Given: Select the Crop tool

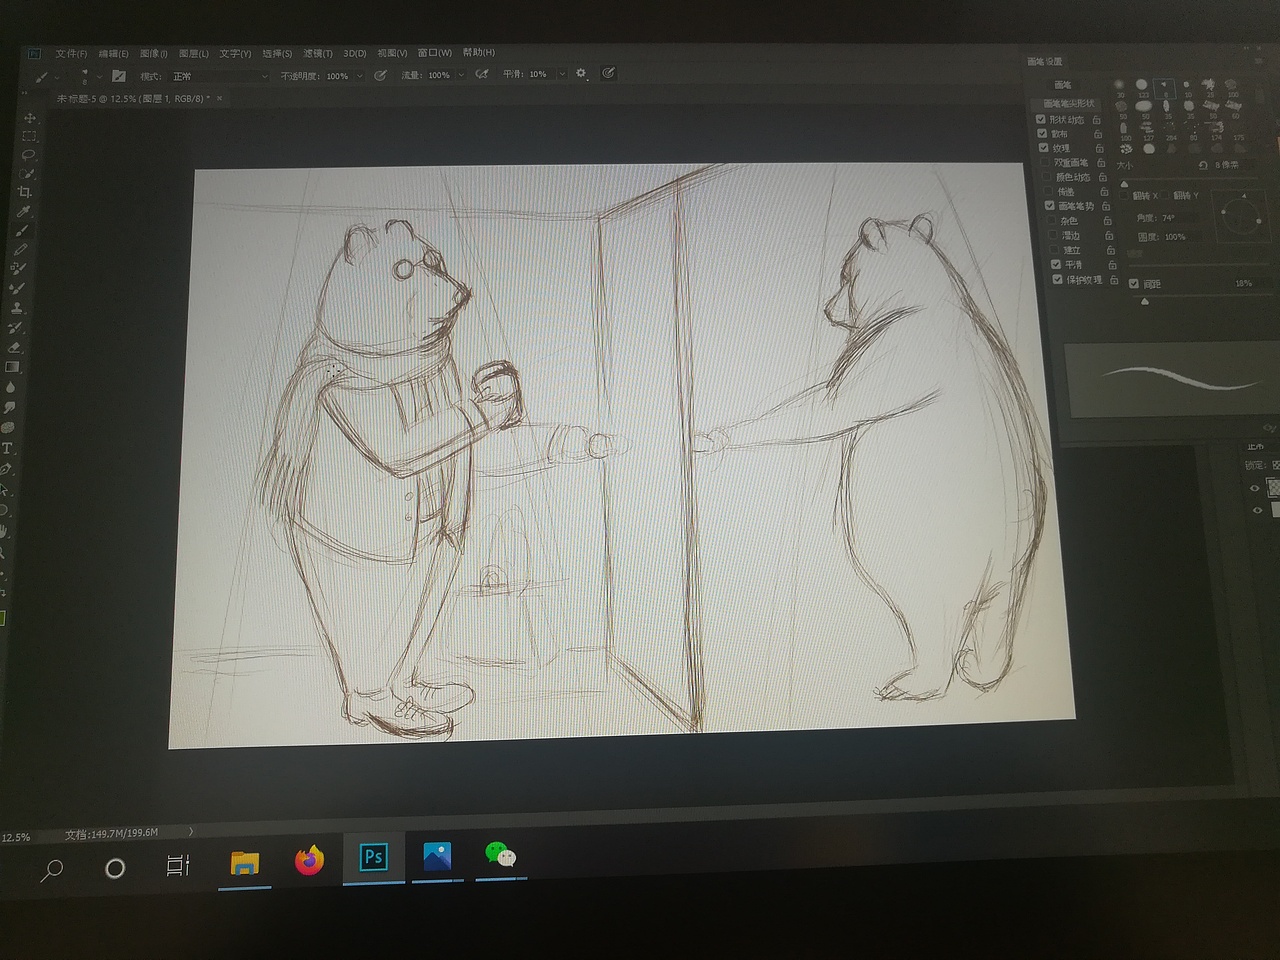Looking at the screenshot, I should pyautogui.click(x=25, y=192).
